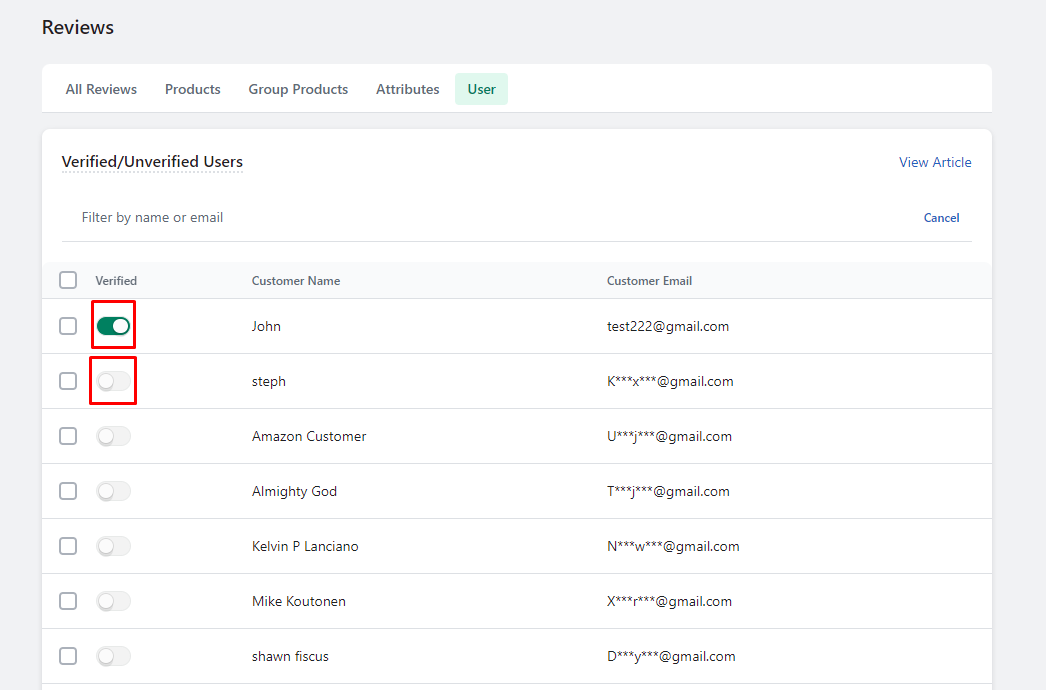Open the Products tab

(x=192, y=89)
